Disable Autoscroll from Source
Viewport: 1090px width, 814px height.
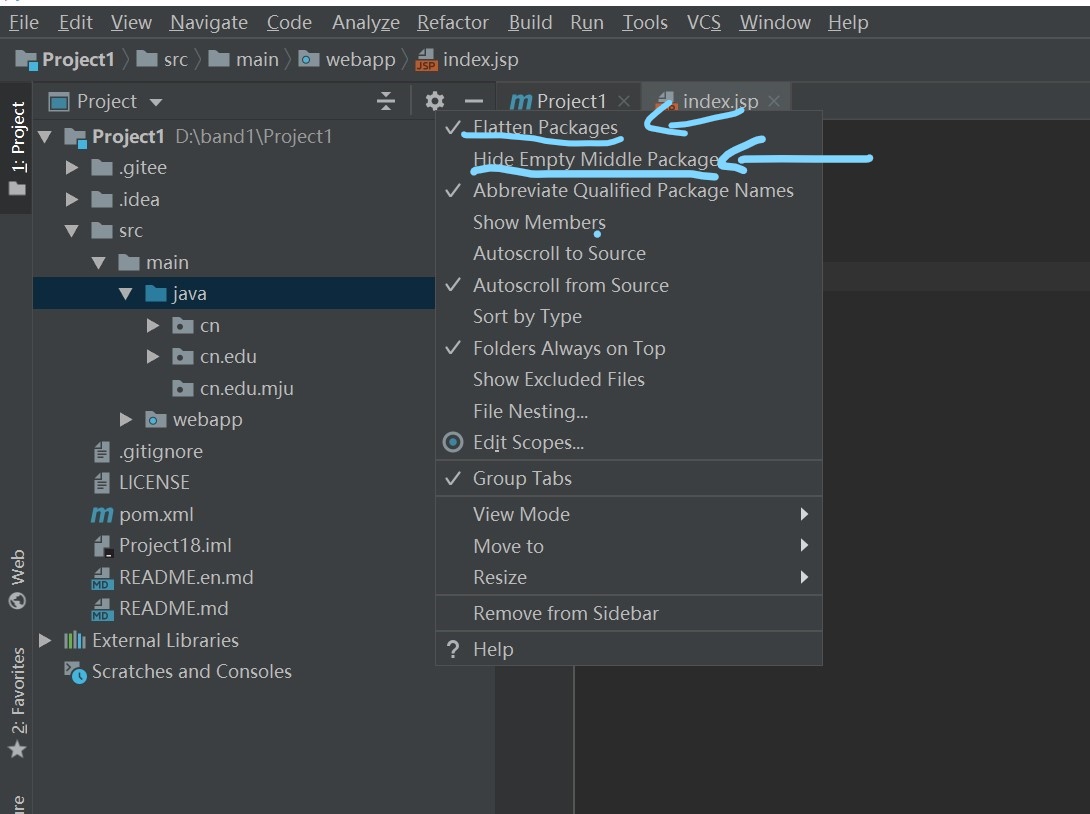[x=570, y=285]
